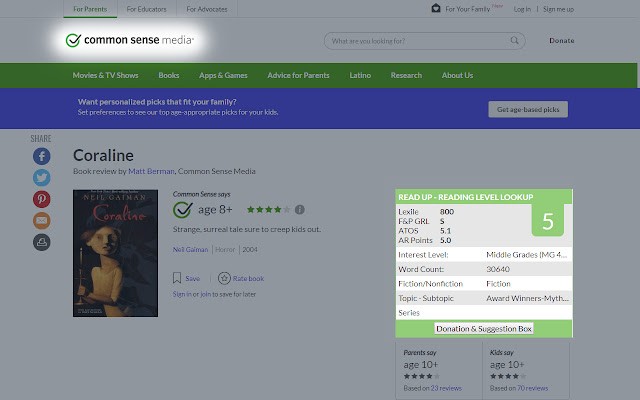The width and height of the screenshot is (640, 400).
Task: Click the search magnifier icon
Action: [514, 40]
